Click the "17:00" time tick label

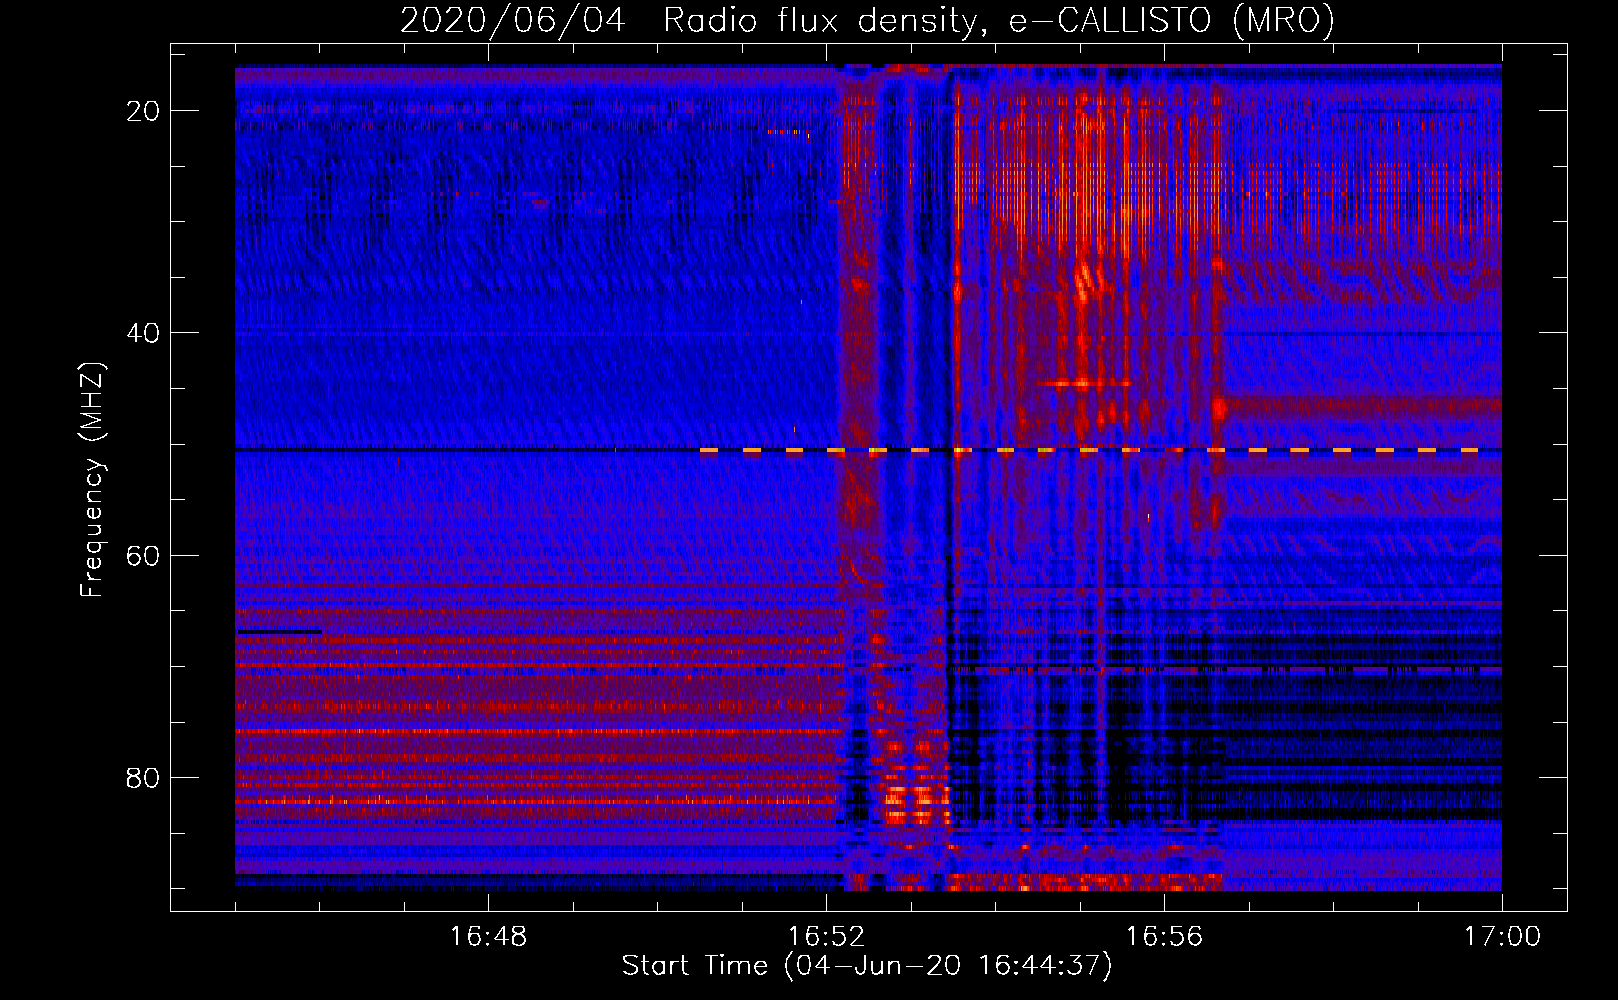point(1502,936)
